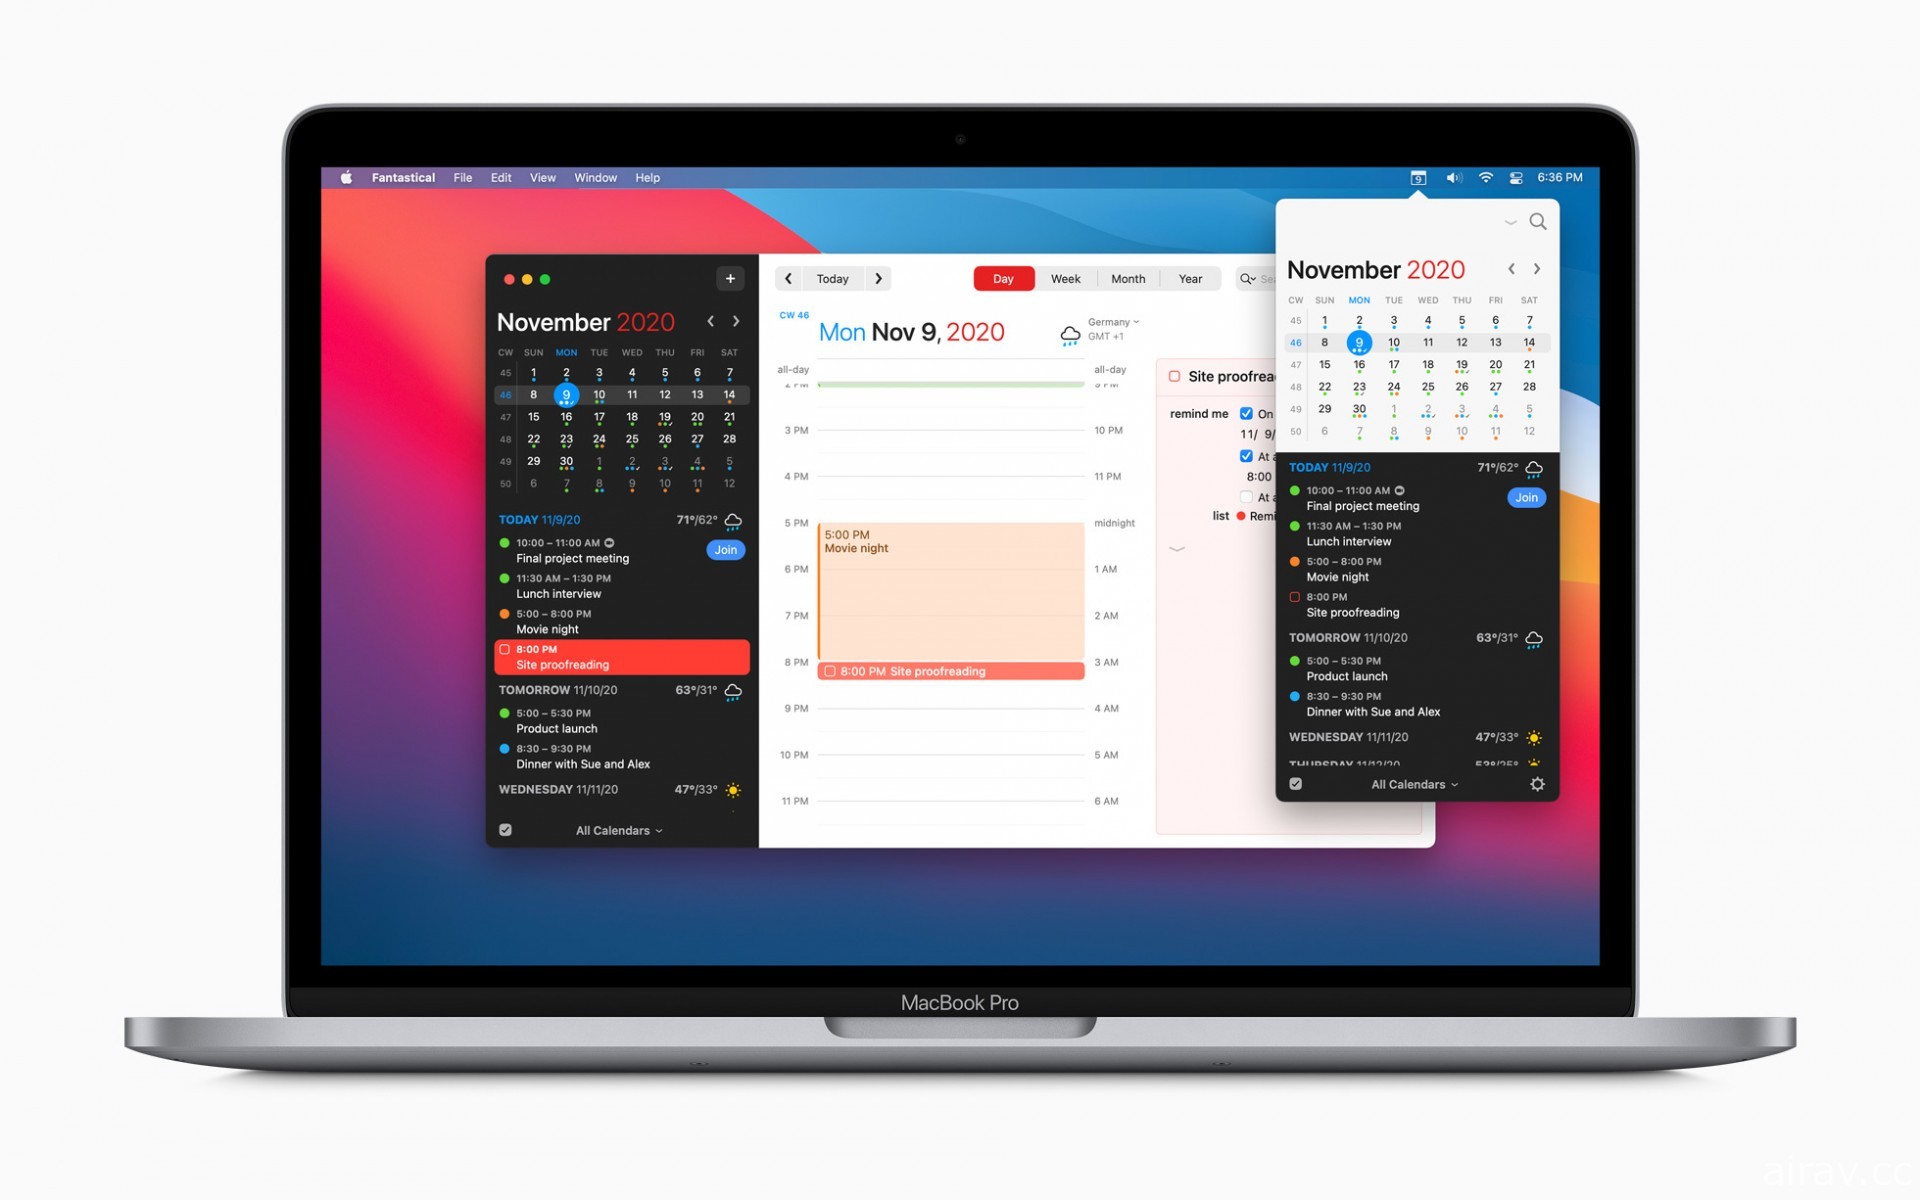Expand the All Calendars dropdown
The width and height of the screenshot is (1920, 1200).
(618, 831)
